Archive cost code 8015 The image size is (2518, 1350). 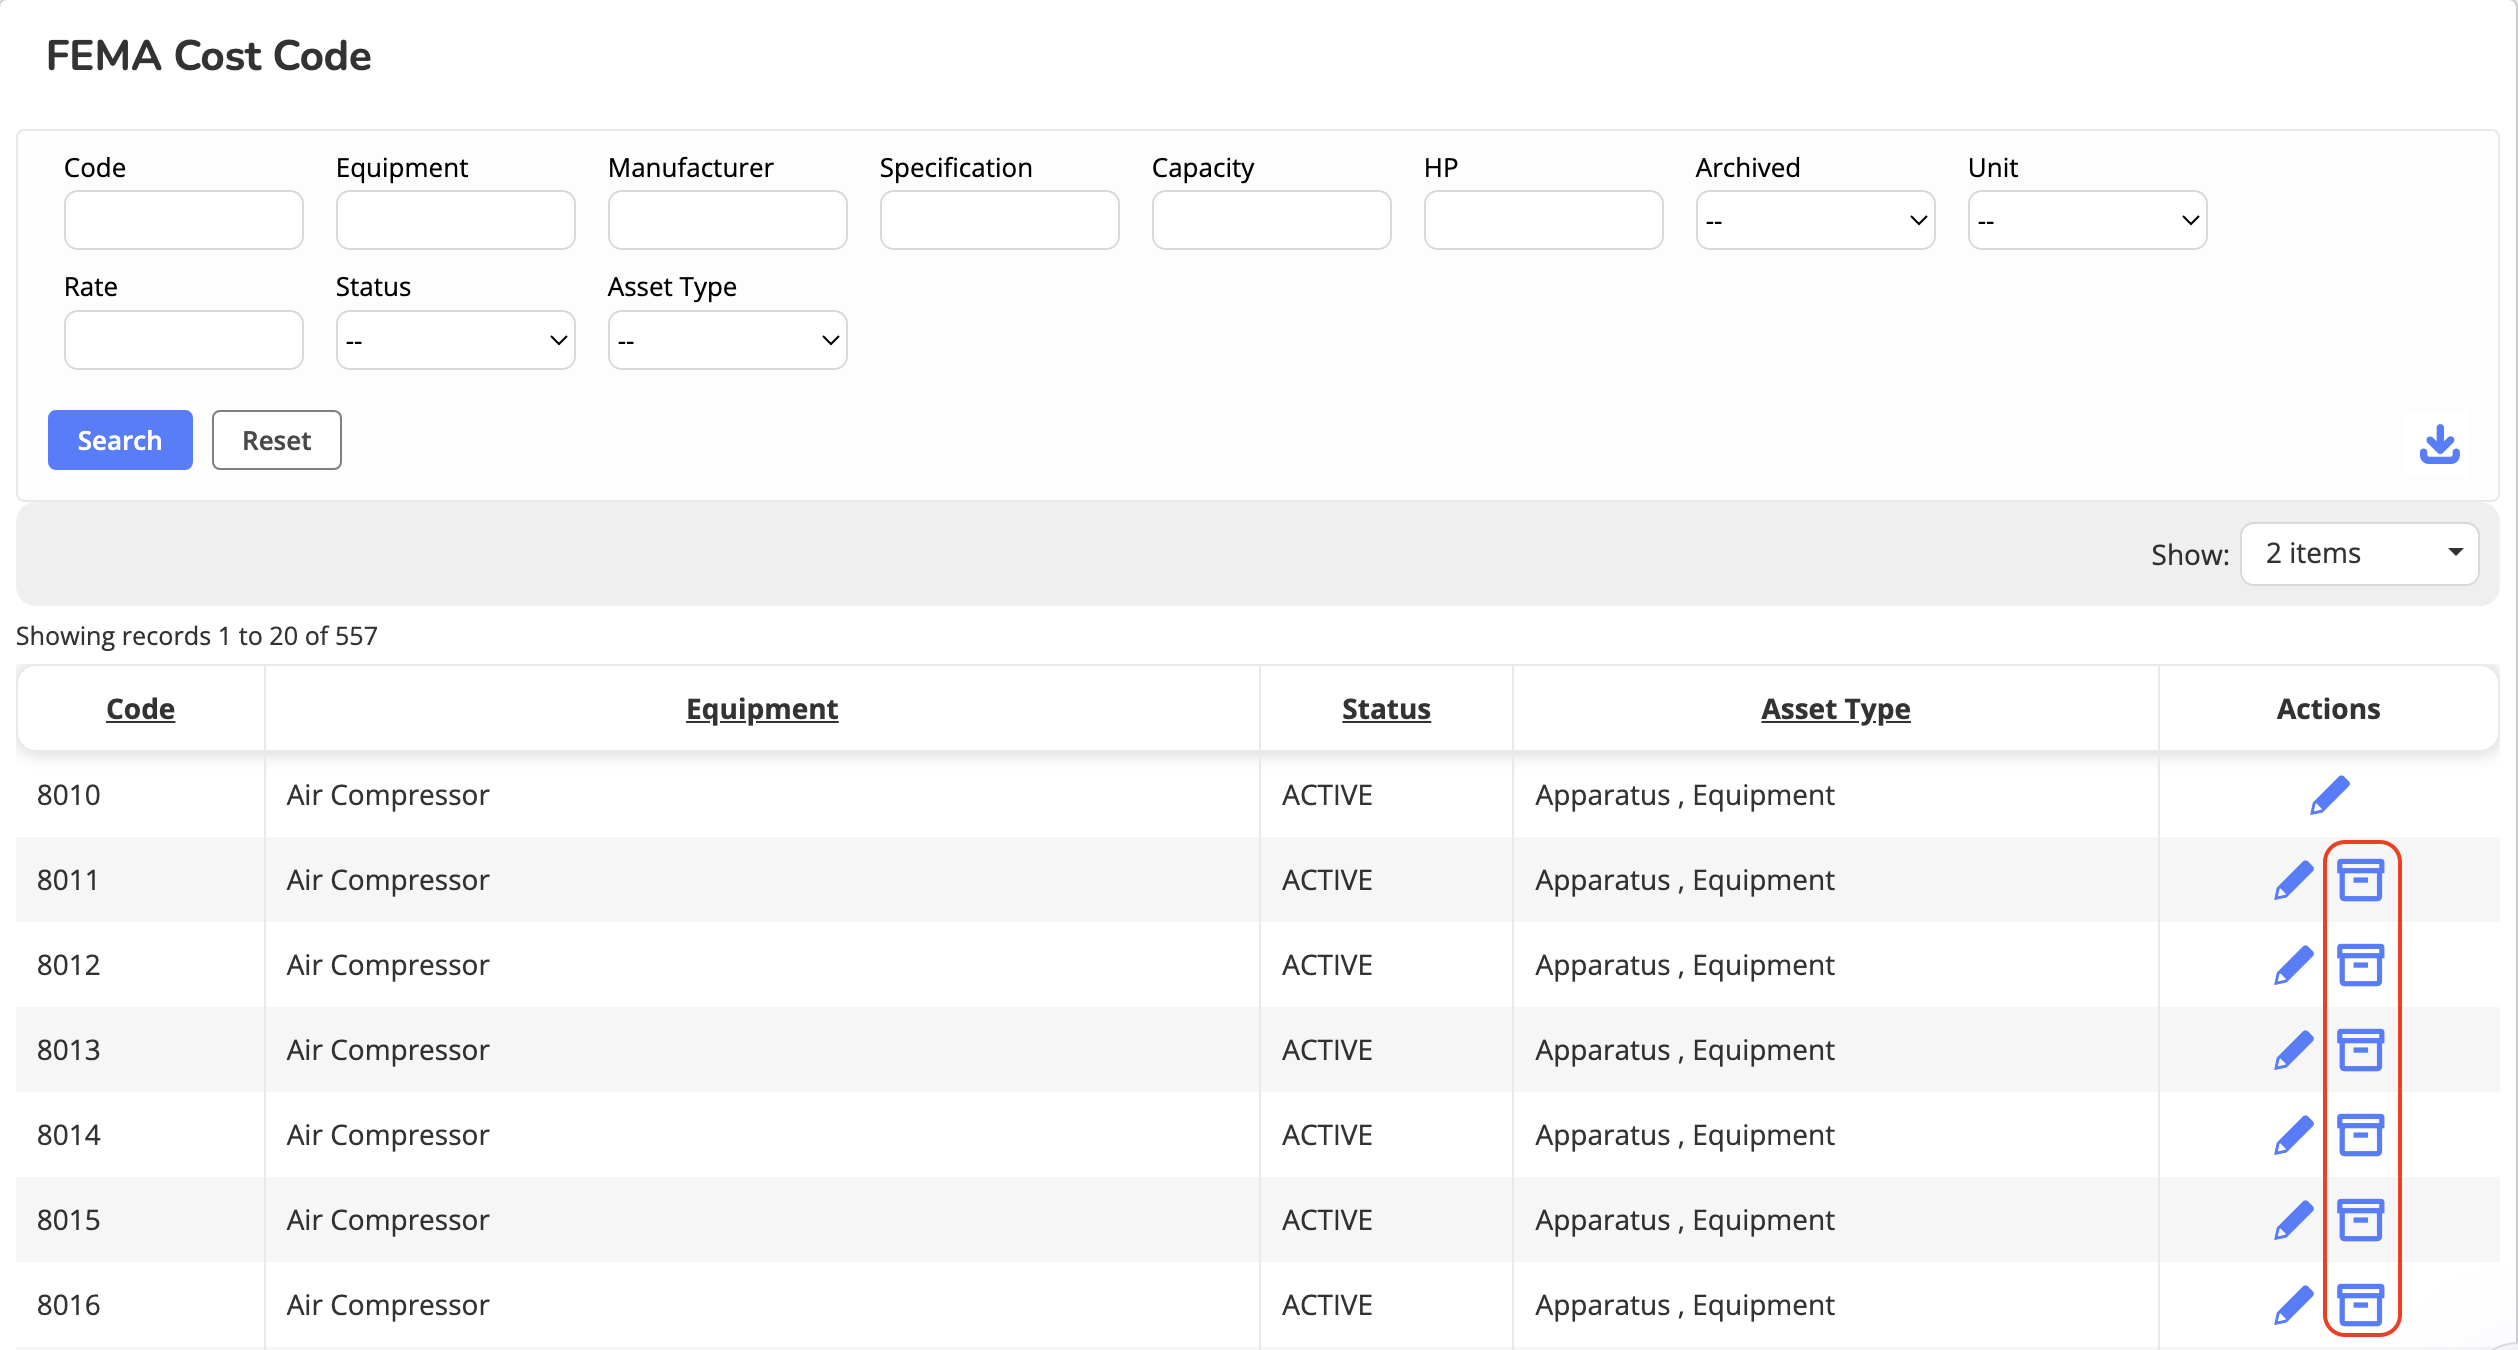coord(2360,1220)
